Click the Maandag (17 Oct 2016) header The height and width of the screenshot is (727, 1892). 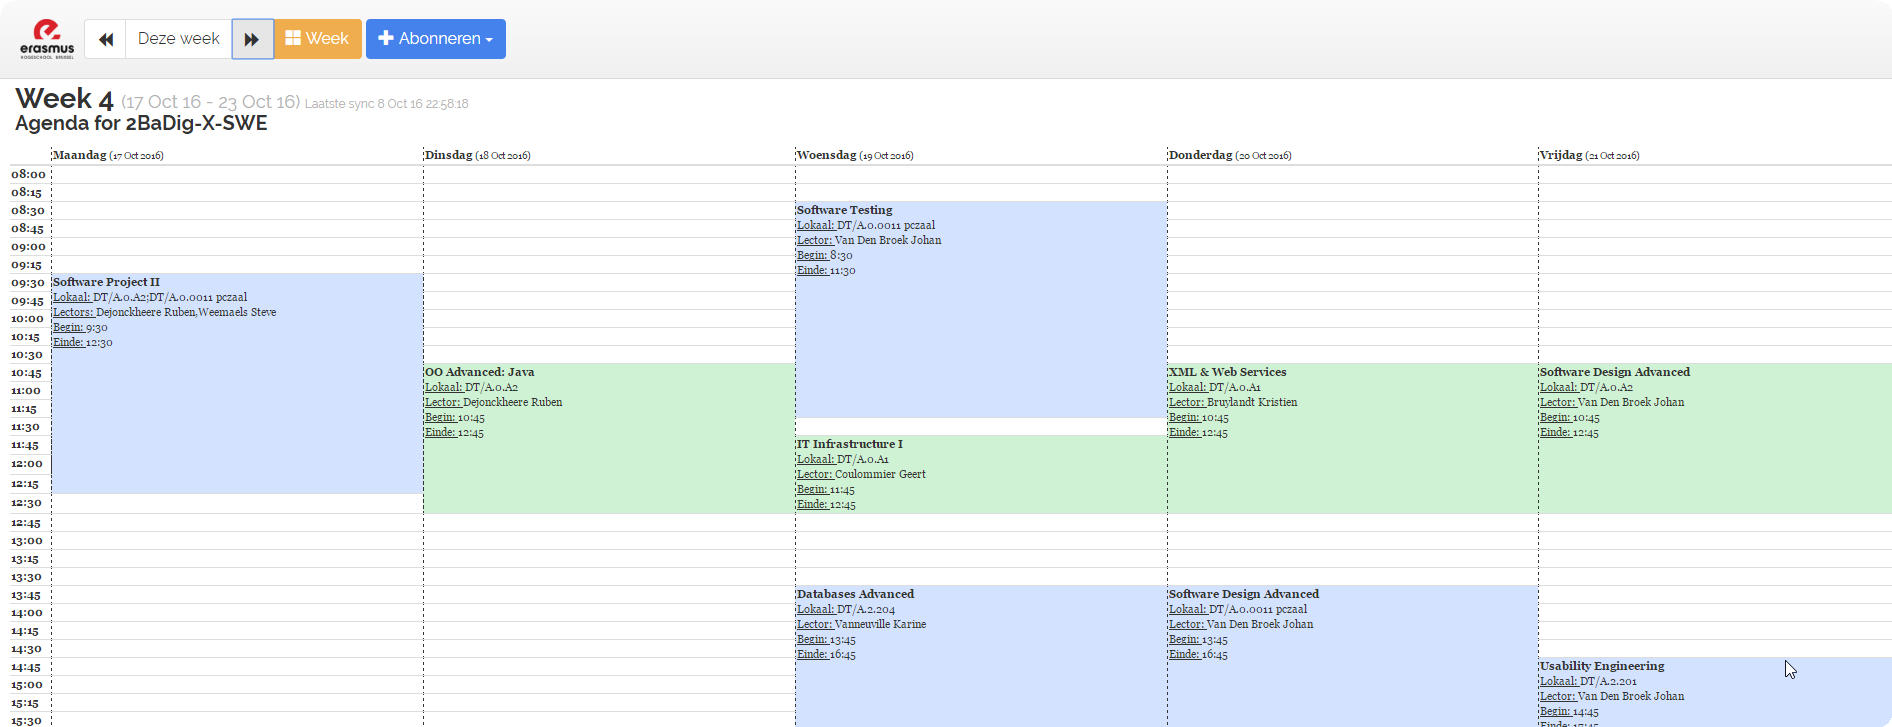coord(108,155)
